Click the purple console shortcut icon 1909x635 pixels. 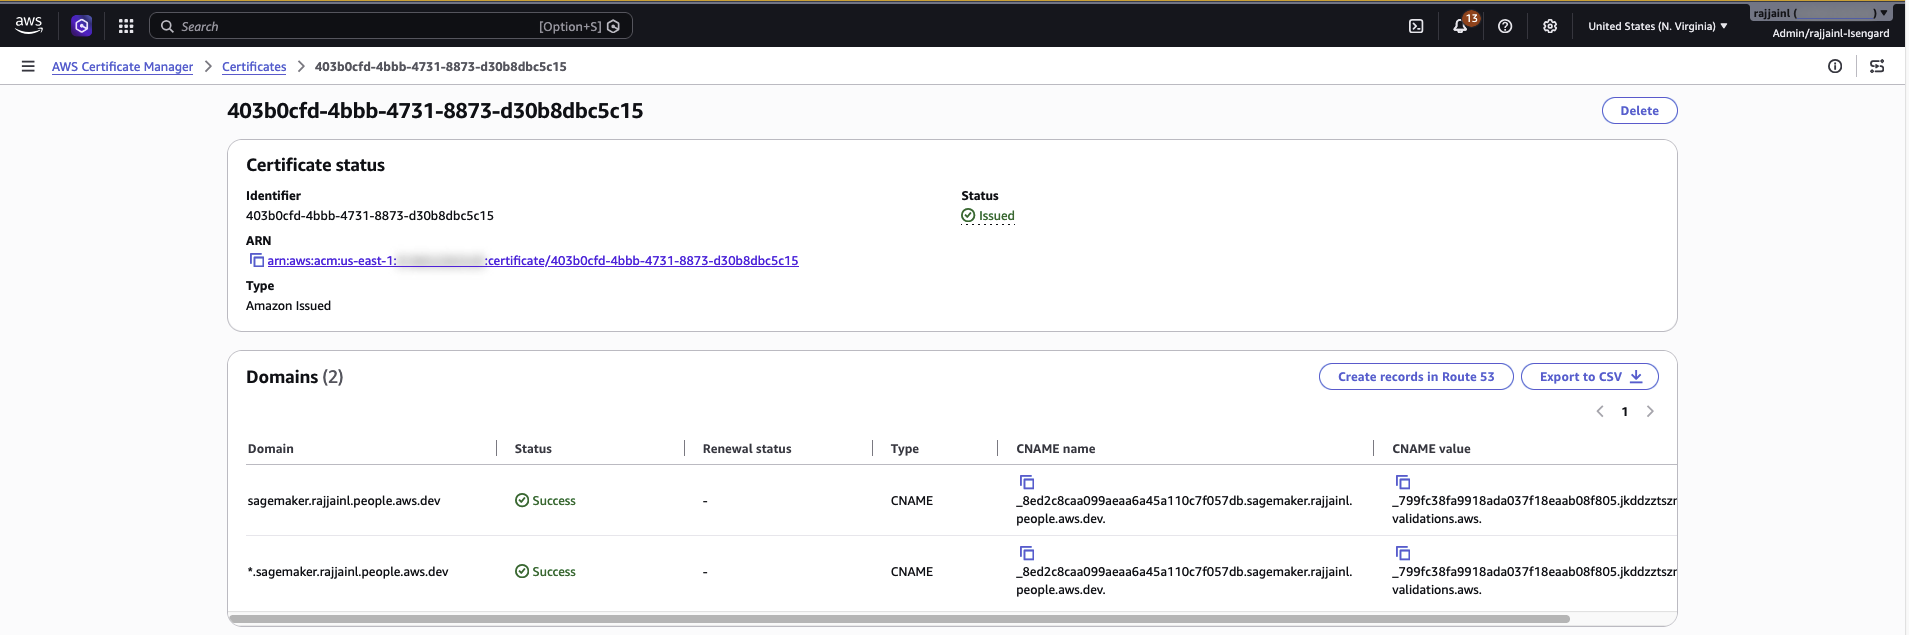coord(82,26)
